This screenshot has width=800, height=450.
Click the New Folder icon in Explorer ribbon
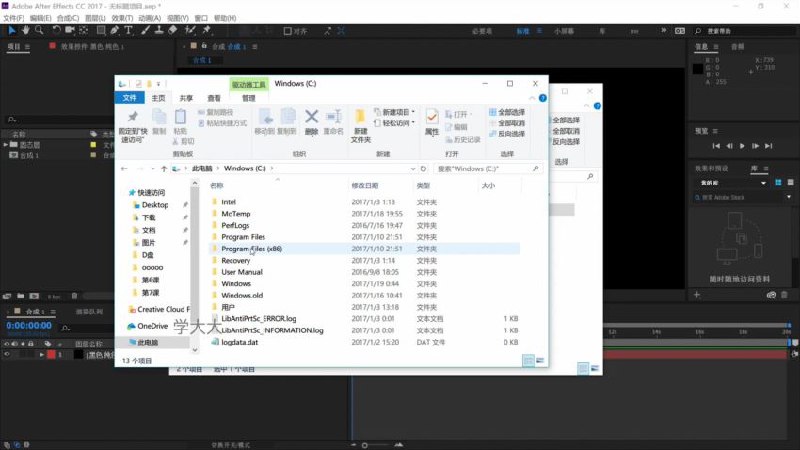pyautogui.click(x=360, y=117)
